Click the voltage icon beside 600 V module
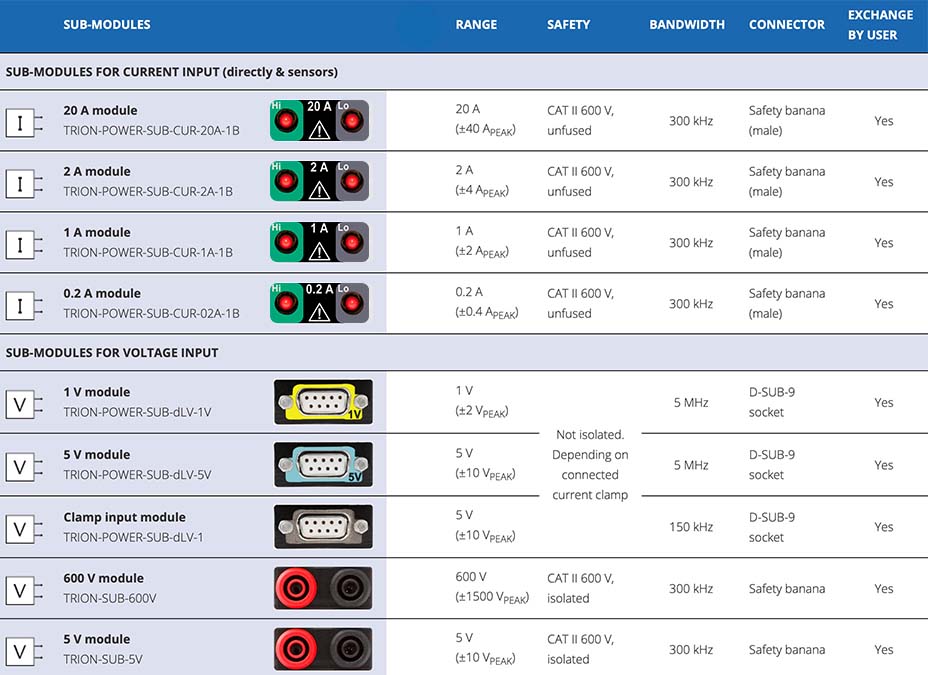Viewport: 928px width, 675px height. coord(22,590)
